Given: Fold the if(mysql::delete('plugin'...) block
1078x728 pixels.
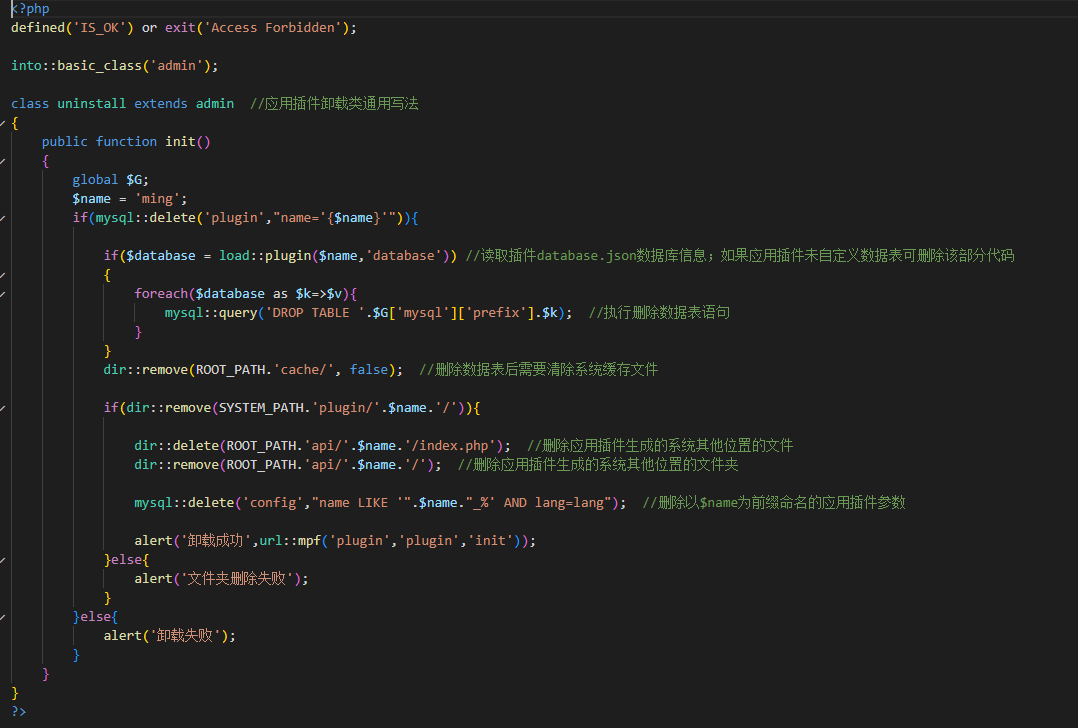Looking at the screenshot, I should pyautogui.click(x=3, y=218).
